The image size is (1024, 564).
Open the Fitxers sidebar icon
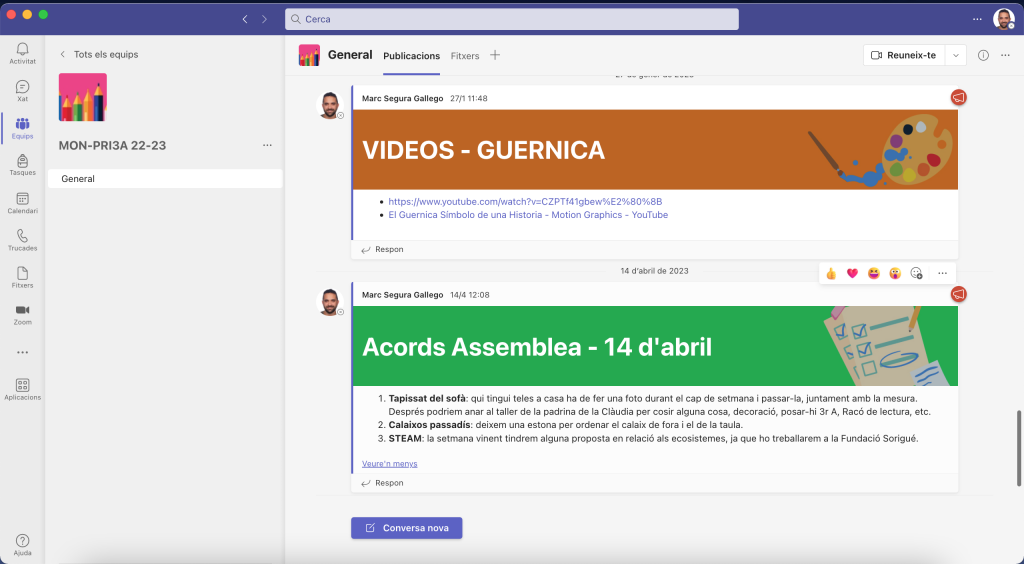tap(22, 275)
